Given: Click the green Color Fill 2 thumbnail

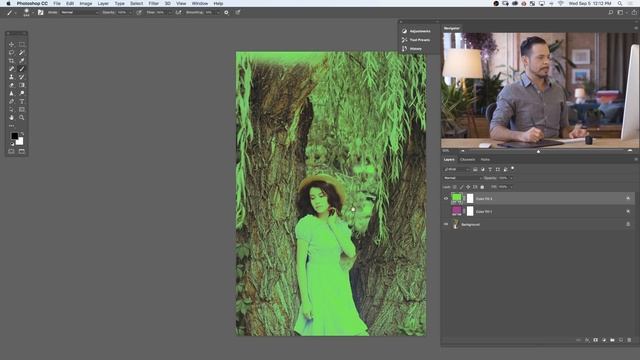Looking at the screenshot, I should [x=456, y=198].
